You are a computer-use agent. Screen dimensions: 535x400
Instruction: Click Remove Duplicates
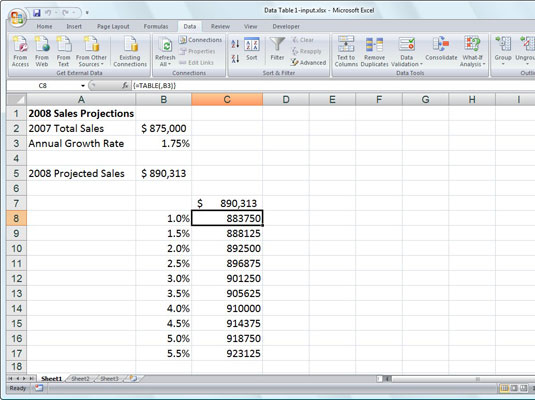[374, 52]
